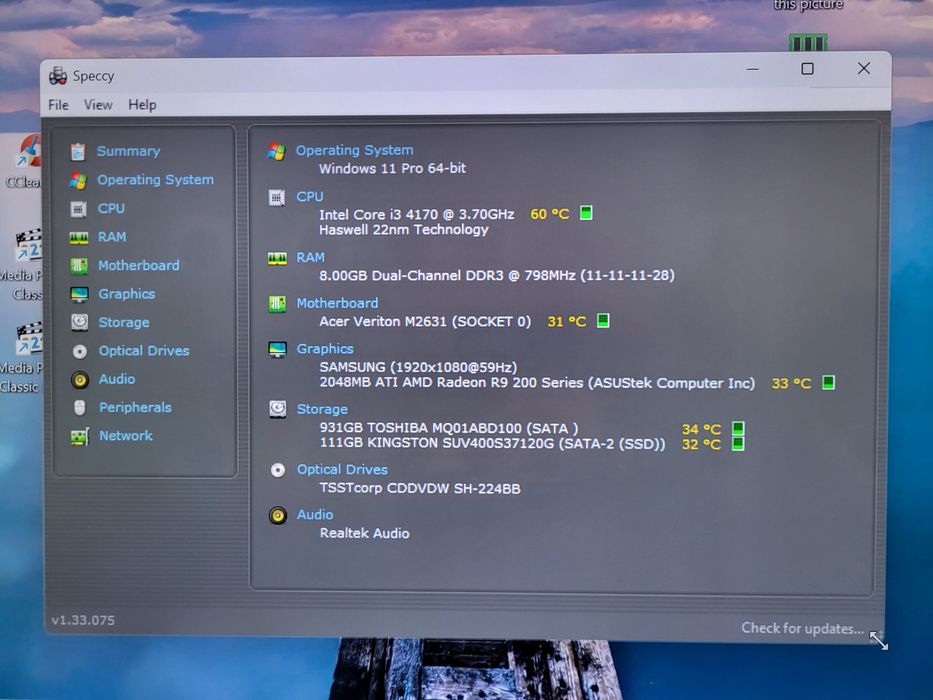Switch to the CPU section

click(111, 208)
